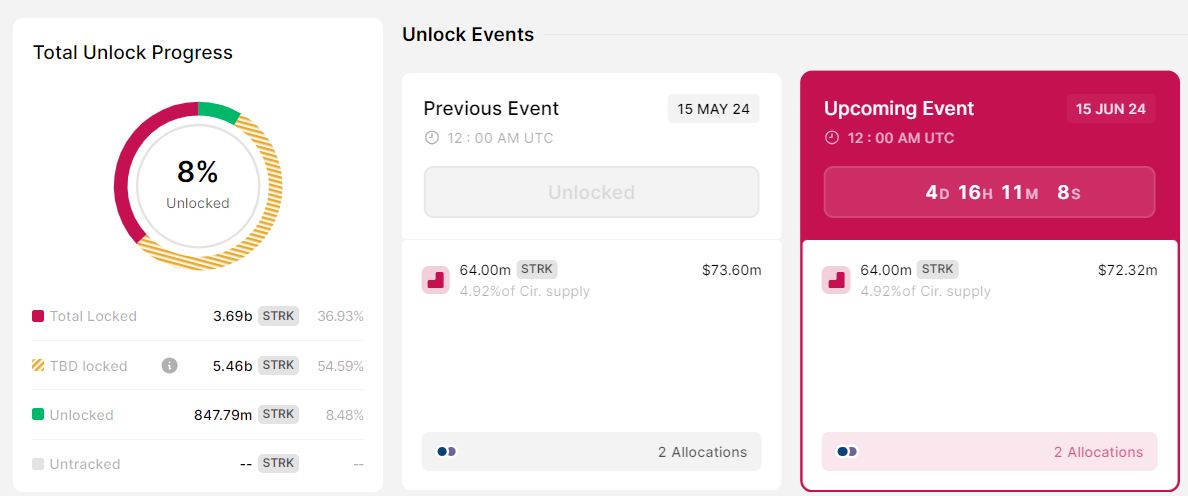
Task: Click the 15 MAY 24 date badge
Action: [x=713, y=109]
